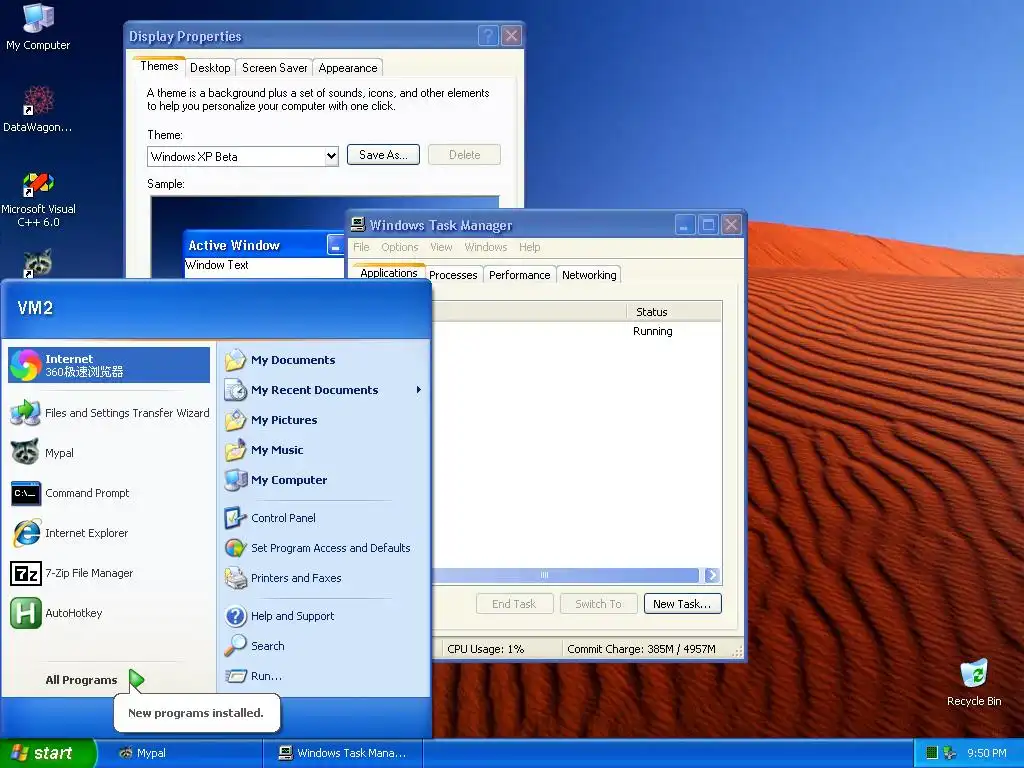Launch 360 browser from Start menu Internet
This screenshot has height=768, width=1024.
pos(109,365)
